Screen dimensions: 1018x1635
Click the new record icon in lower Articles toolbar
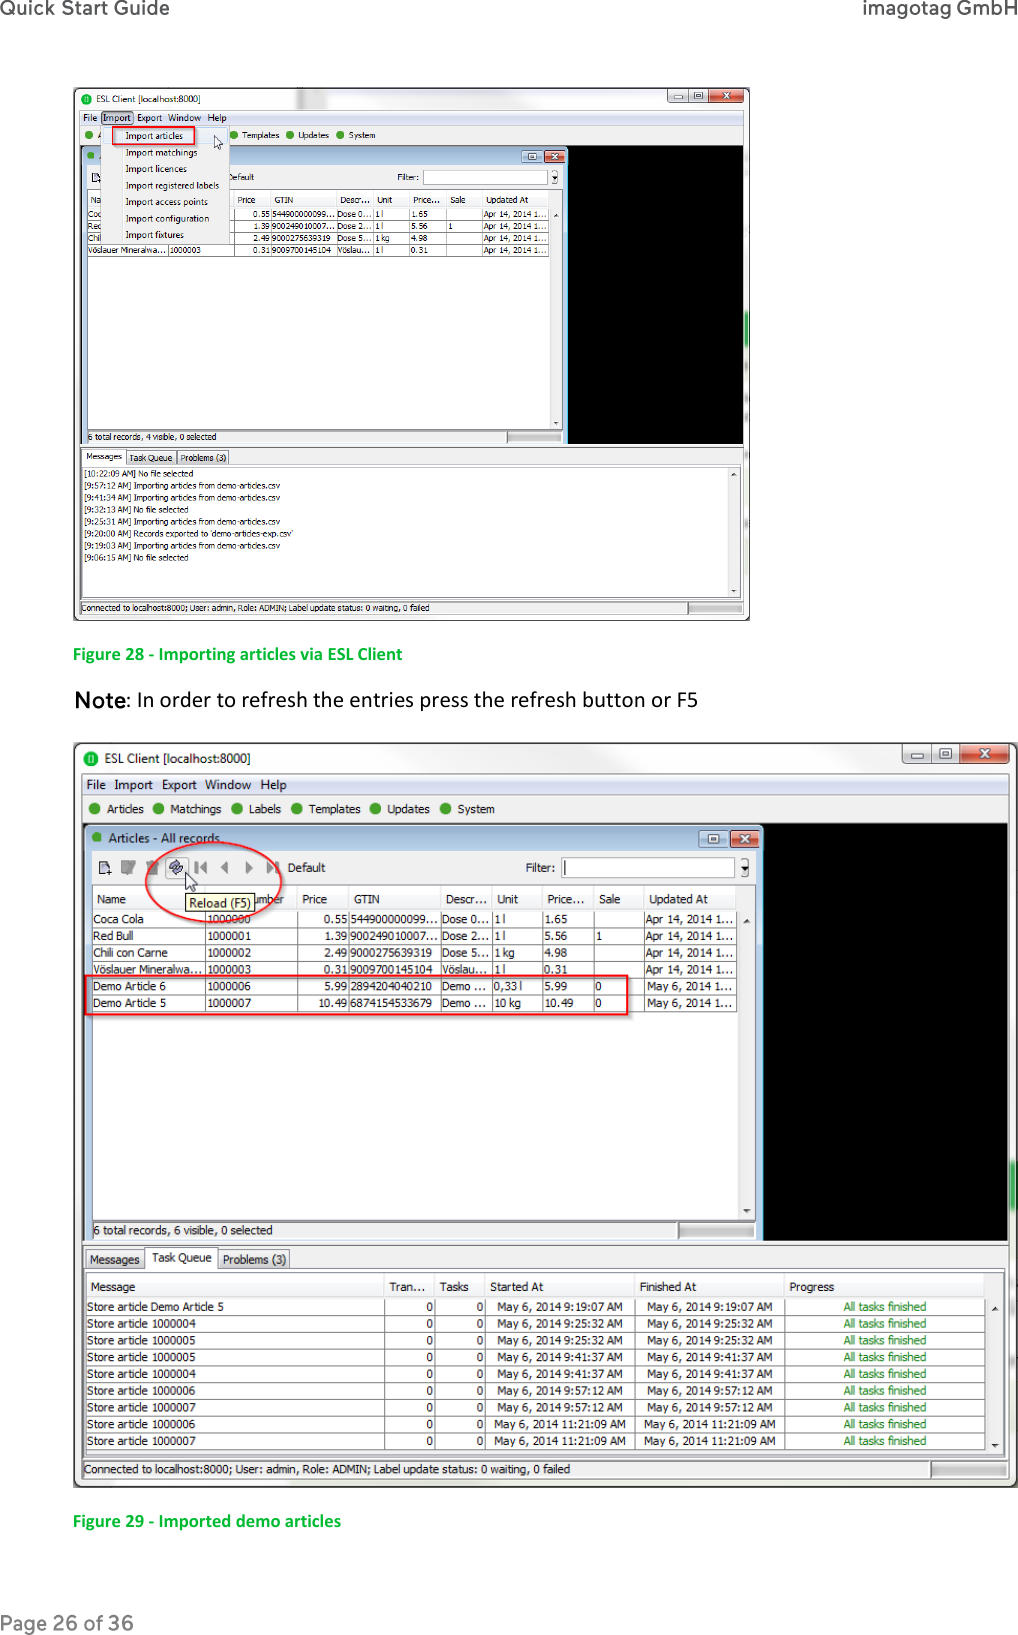104,867
